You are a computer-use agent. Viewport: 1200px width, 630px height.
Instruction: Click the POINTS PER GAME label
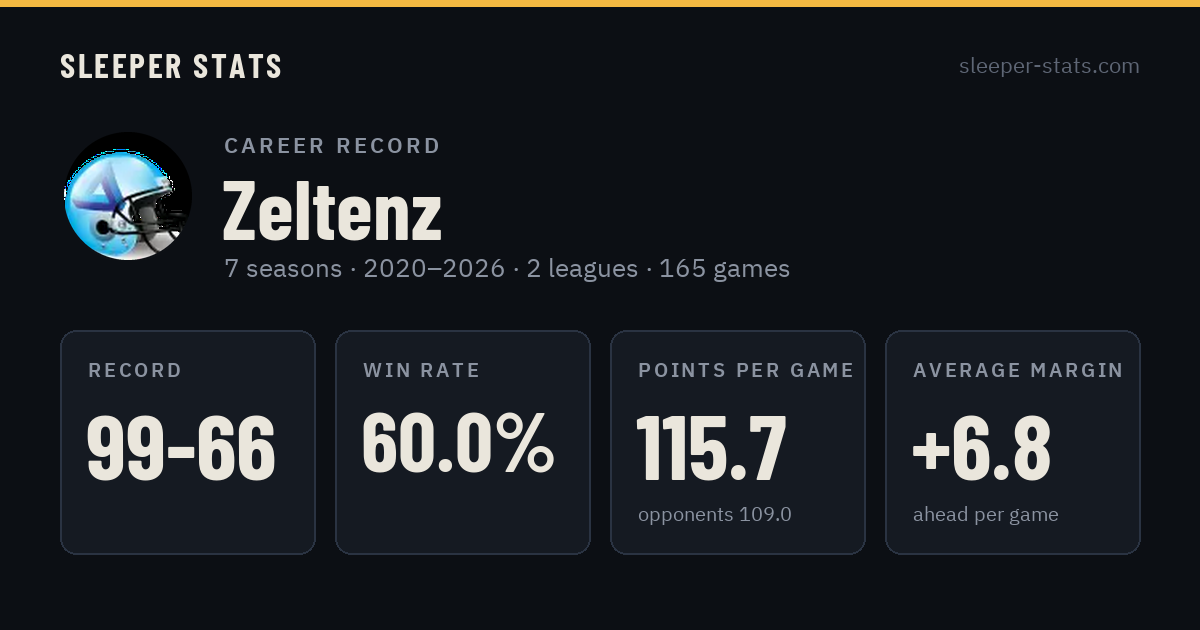(x=746, y=371)
